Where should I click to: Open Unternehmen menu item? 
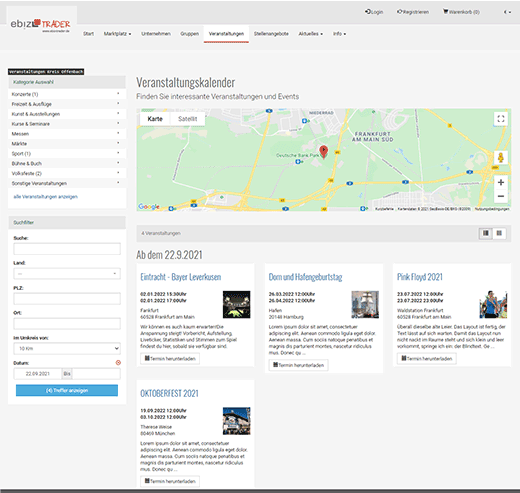point(156,34)
